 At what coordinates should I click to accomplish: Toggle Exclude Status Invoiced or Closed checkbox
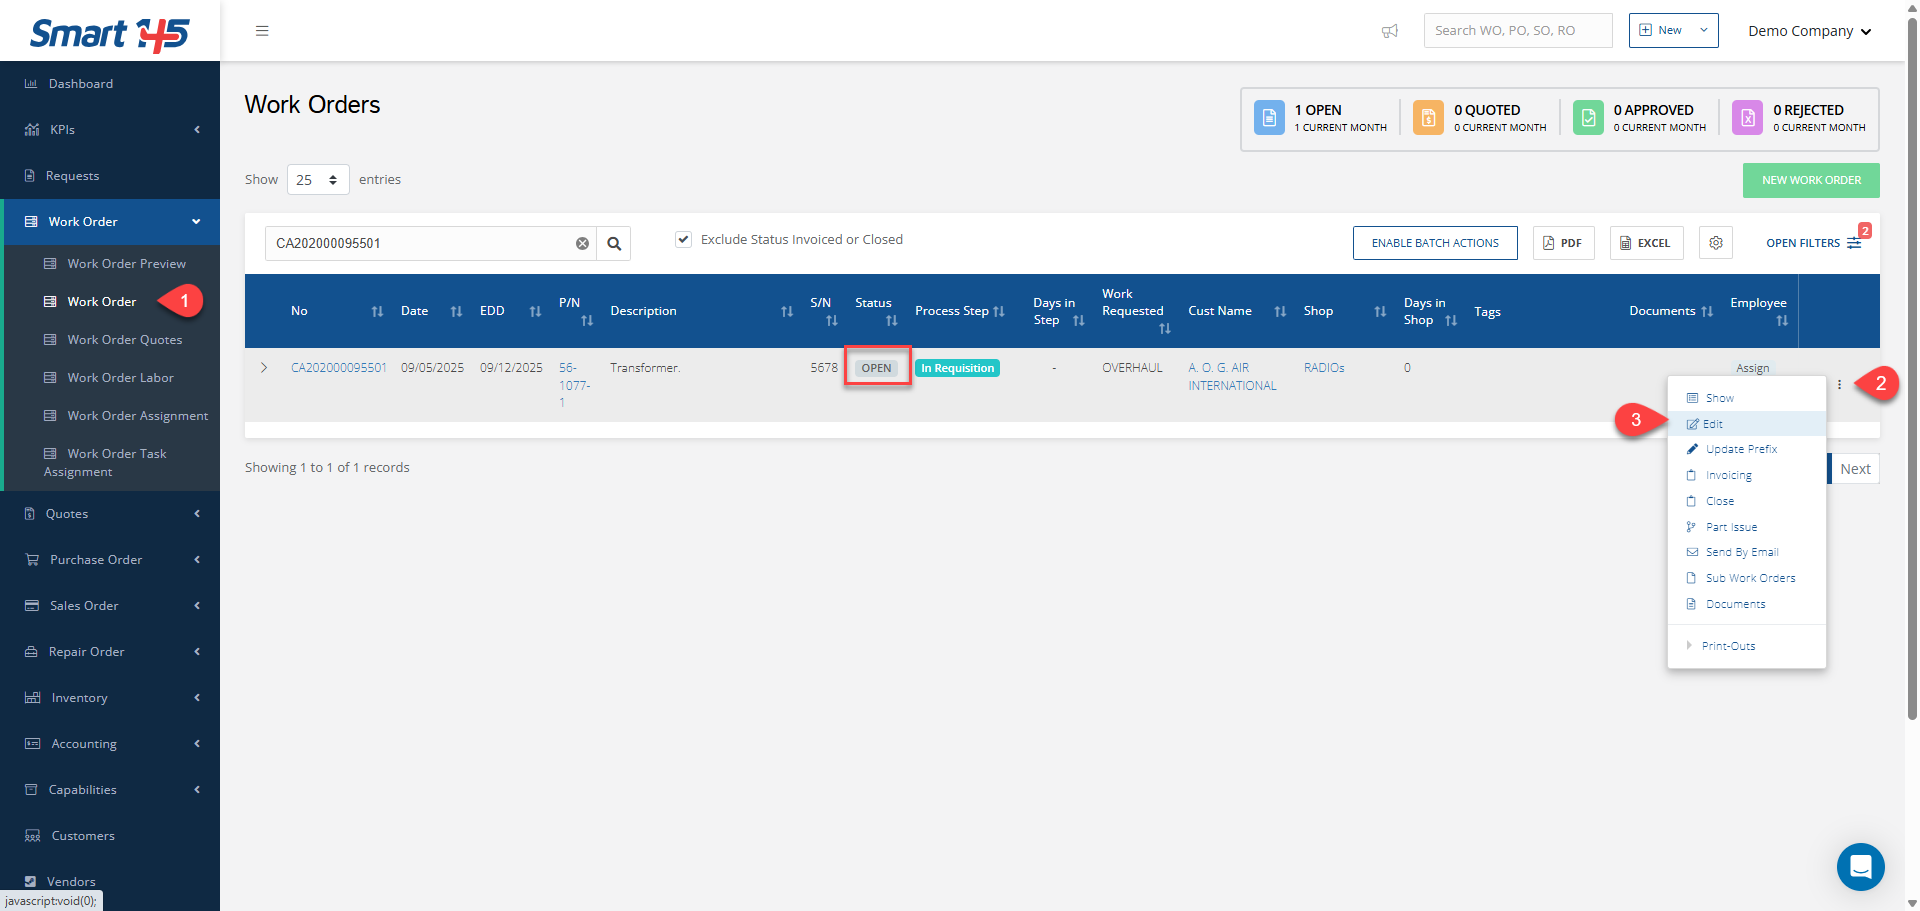click(683, 239)
